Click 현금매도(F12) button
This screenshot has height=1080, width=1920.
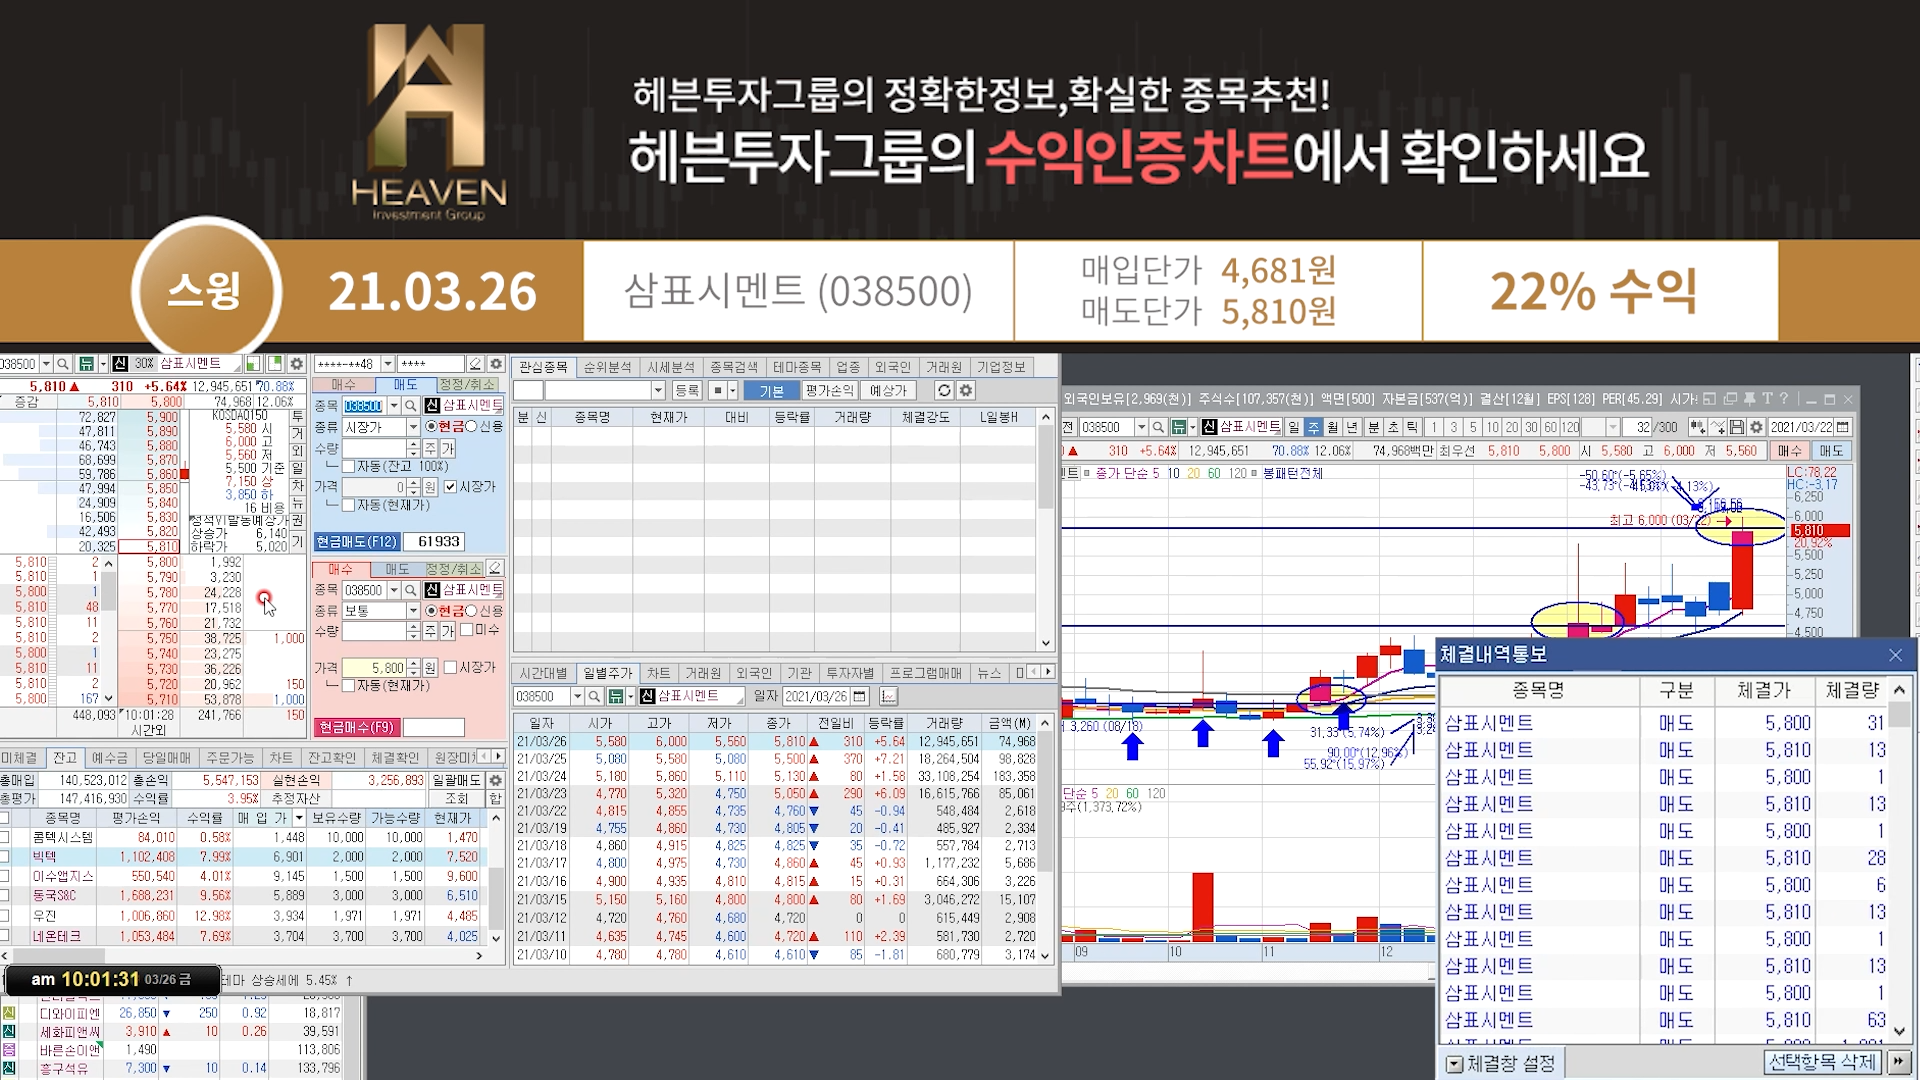[x=357, y=542]
